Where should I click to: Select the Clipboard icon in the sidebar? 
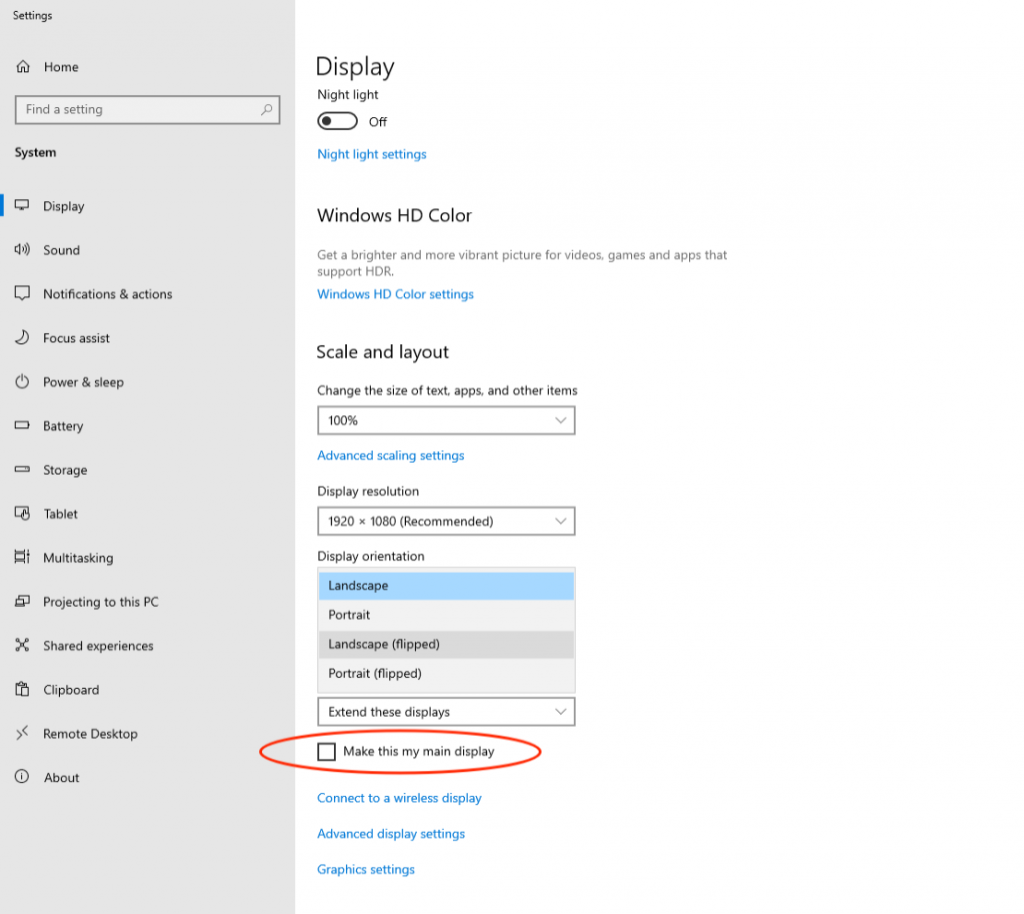(24, 690)
